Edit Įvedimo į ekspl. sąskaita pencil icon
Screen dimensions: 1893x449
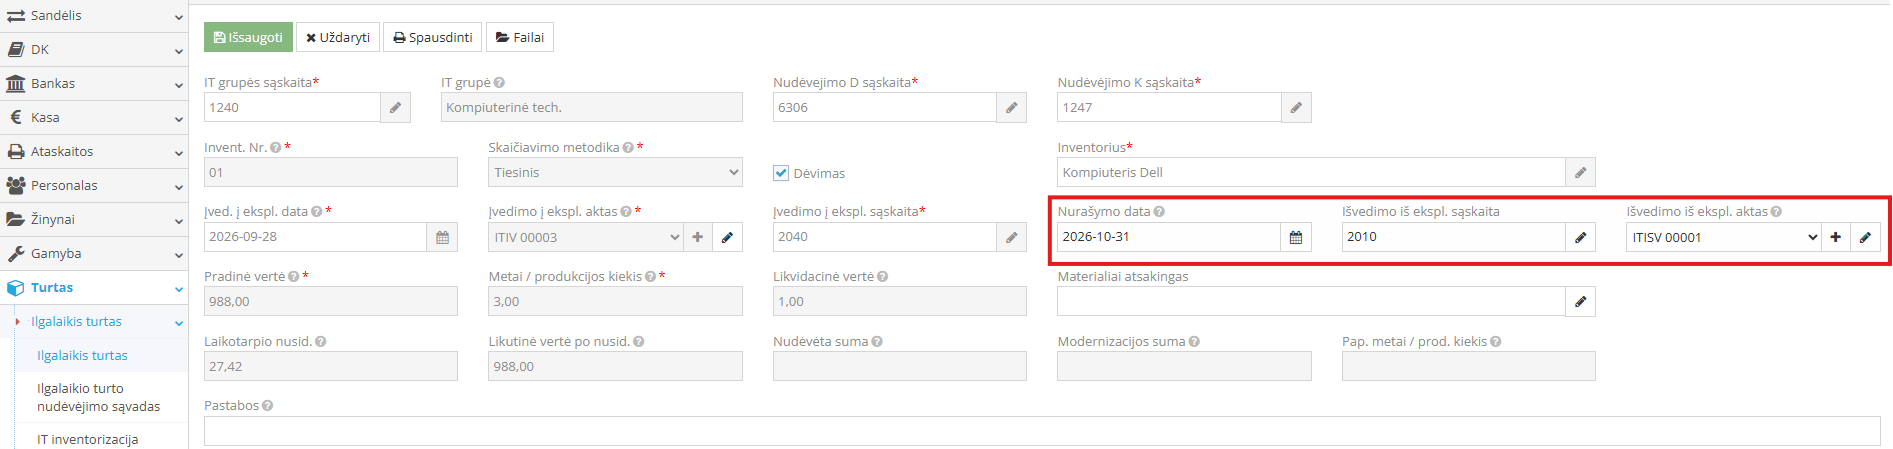click(x=1011, y=237)
